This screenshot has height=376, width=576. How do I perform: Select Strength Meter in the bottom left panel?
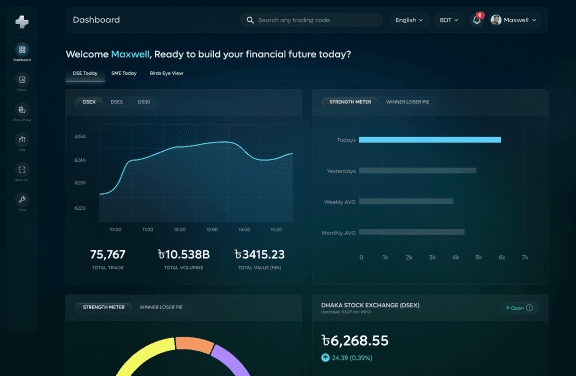104,307
